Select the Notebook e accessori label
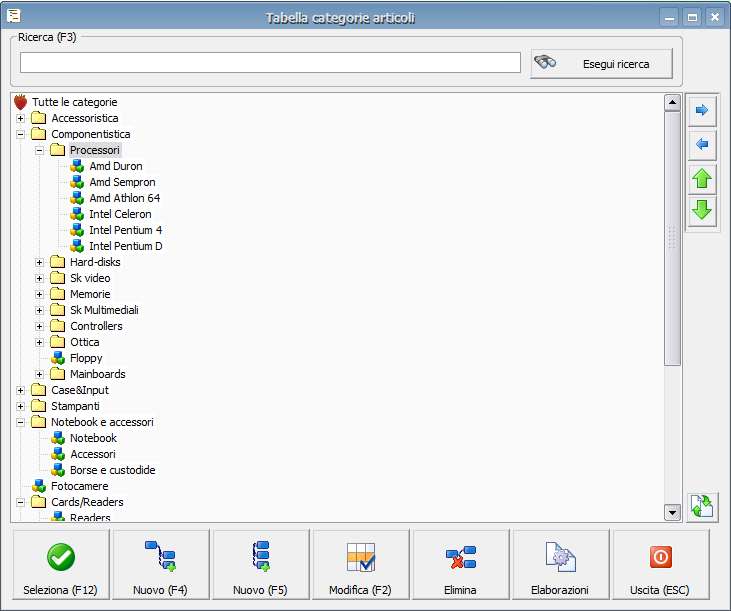Image resolution: width=731 pixels, height=611 pixels. [x=102, y=422]
